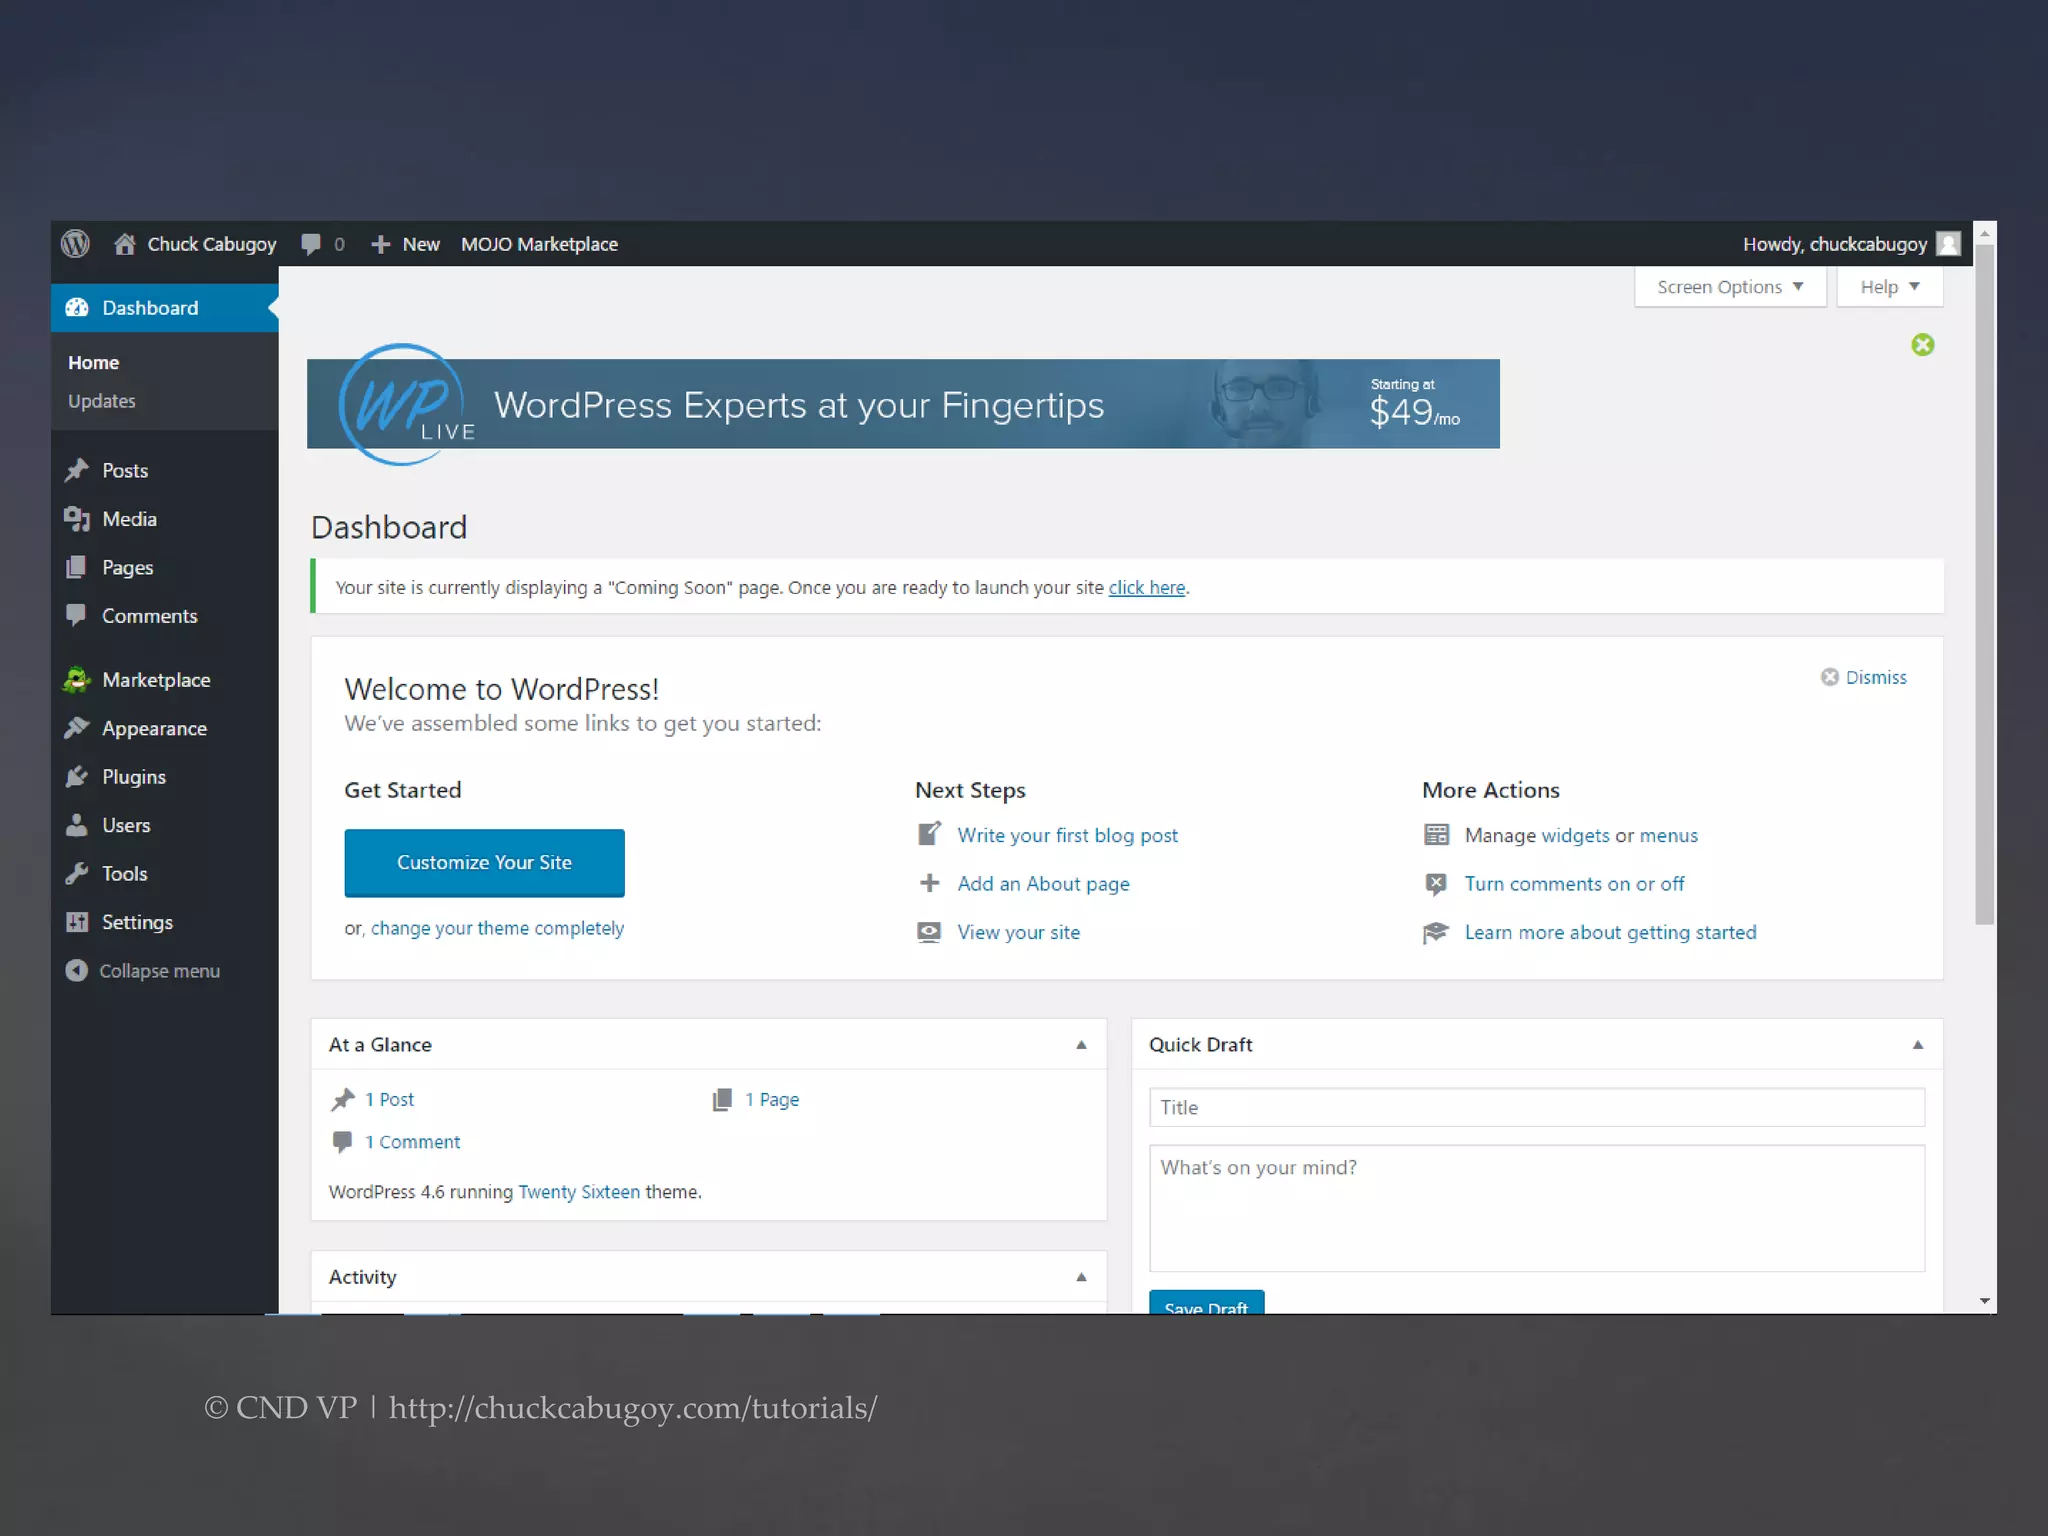
Task: Click the Twenty Sixteen theme link
Action: click(579, 1192)
